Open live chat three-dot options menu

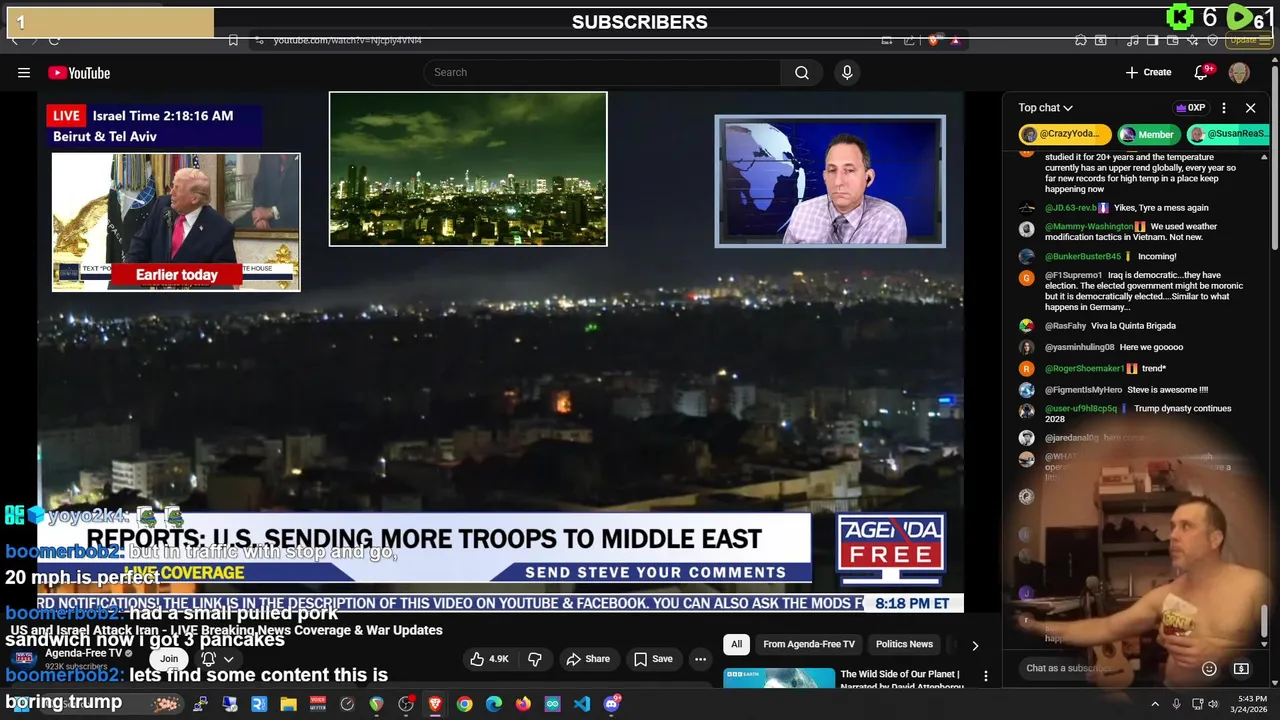pyautogui.click(x=1223, y=108)
